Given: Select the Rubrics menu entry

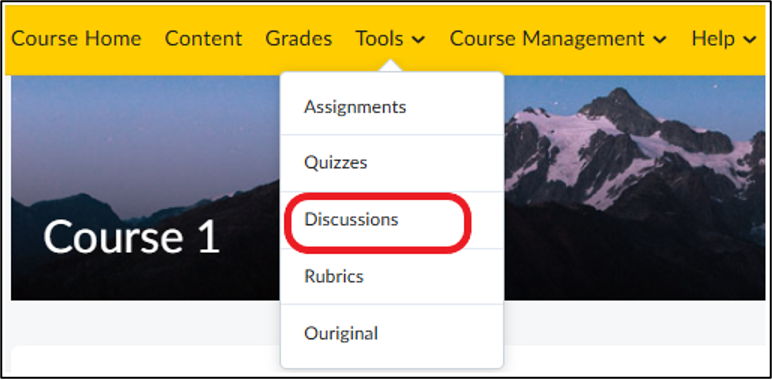Looking at the screenshot, I should pos(392,276).
